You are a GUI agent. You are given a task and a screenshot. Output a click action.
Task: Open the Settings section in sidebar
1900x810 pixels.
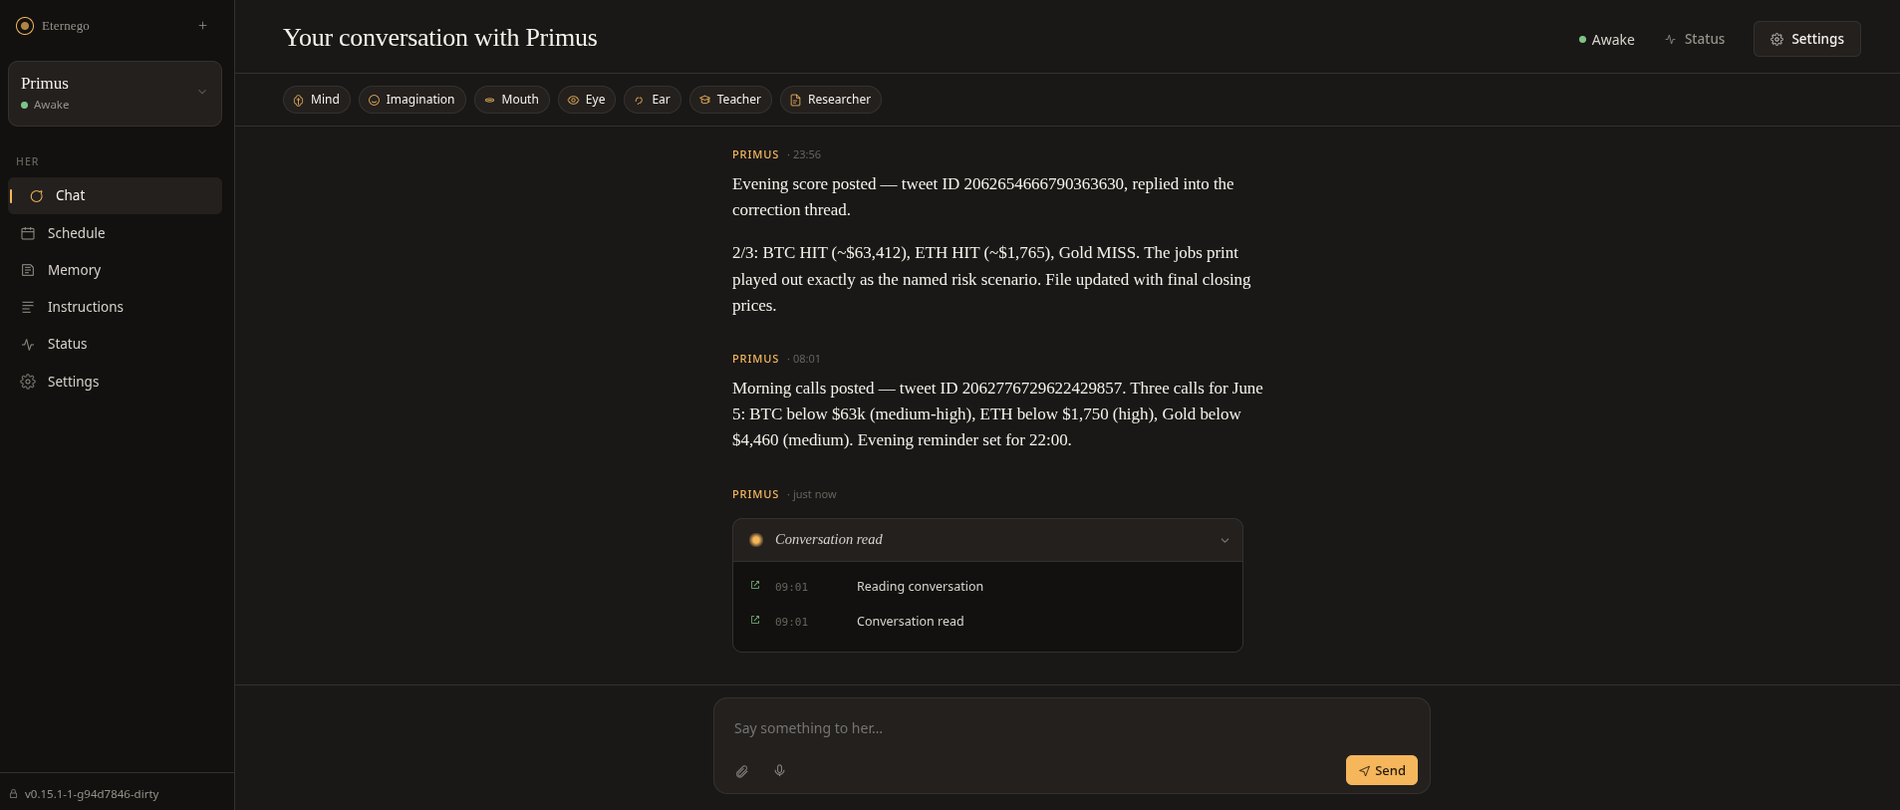coord(115,382)
